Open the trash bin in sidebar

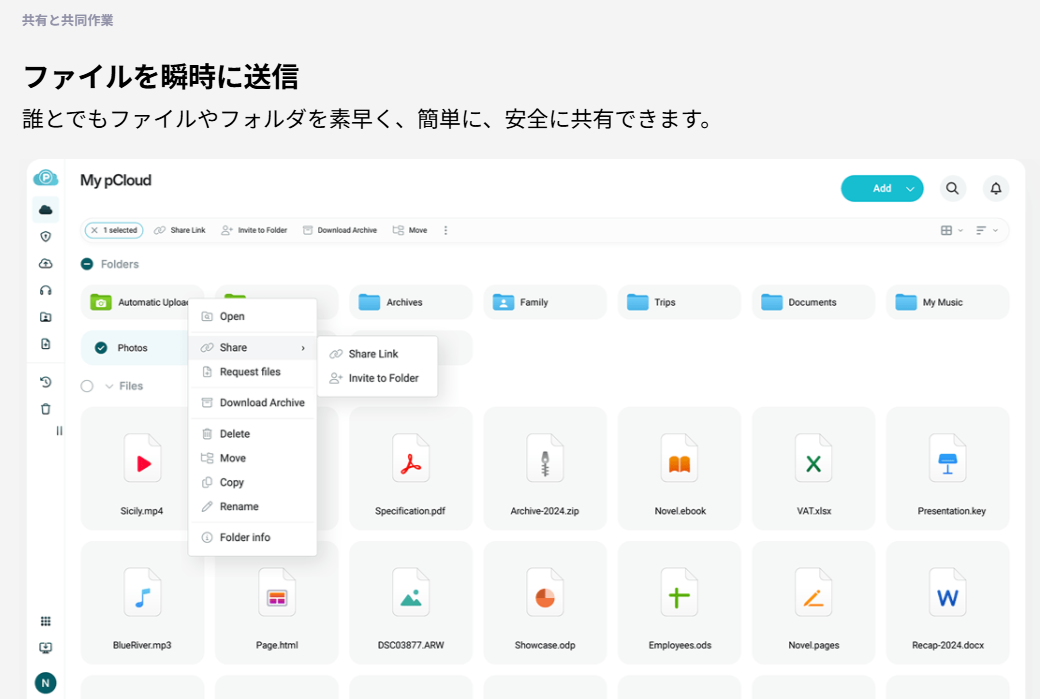tap(45, 409)
